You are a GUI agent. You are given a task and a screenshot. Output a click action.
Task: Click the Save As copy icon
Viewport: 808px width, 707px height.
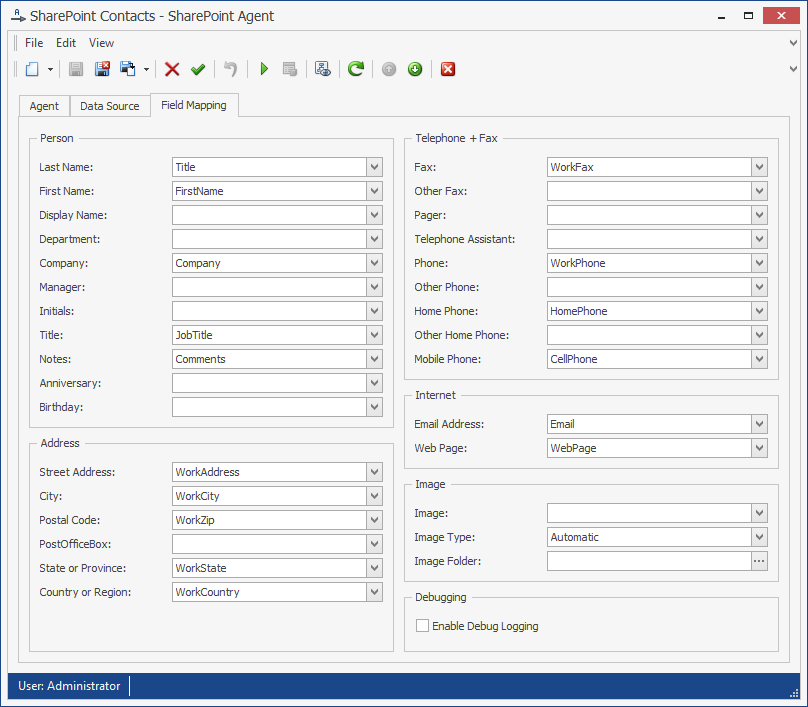pyautogui.click(x=128, y=69)
